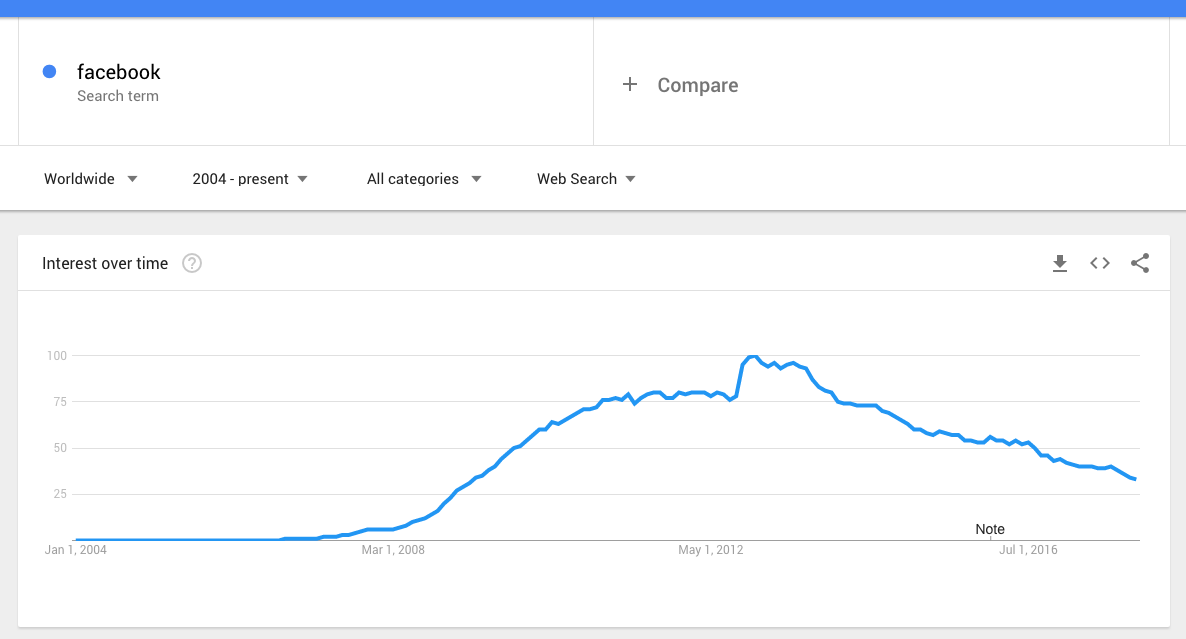Expand the Worldwide region dropdown

coord(91,179)
